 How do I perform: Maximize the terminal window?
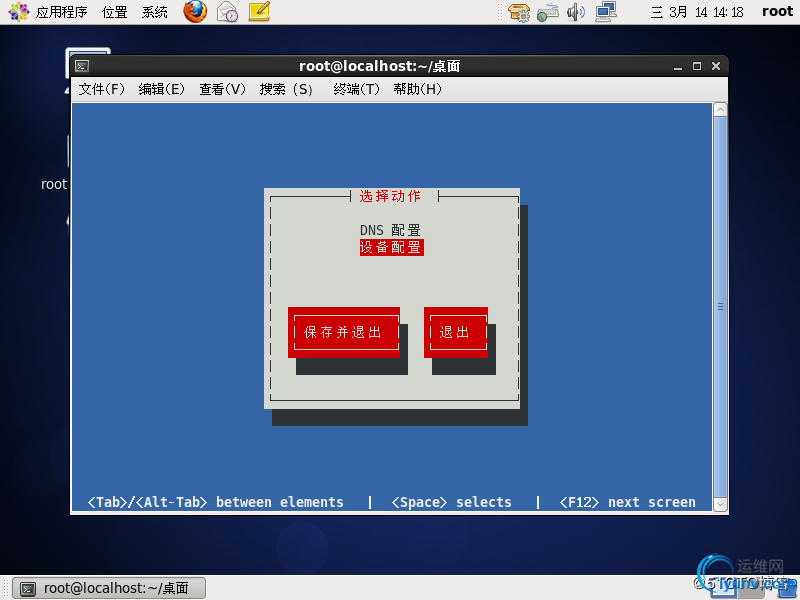[697, 66]
